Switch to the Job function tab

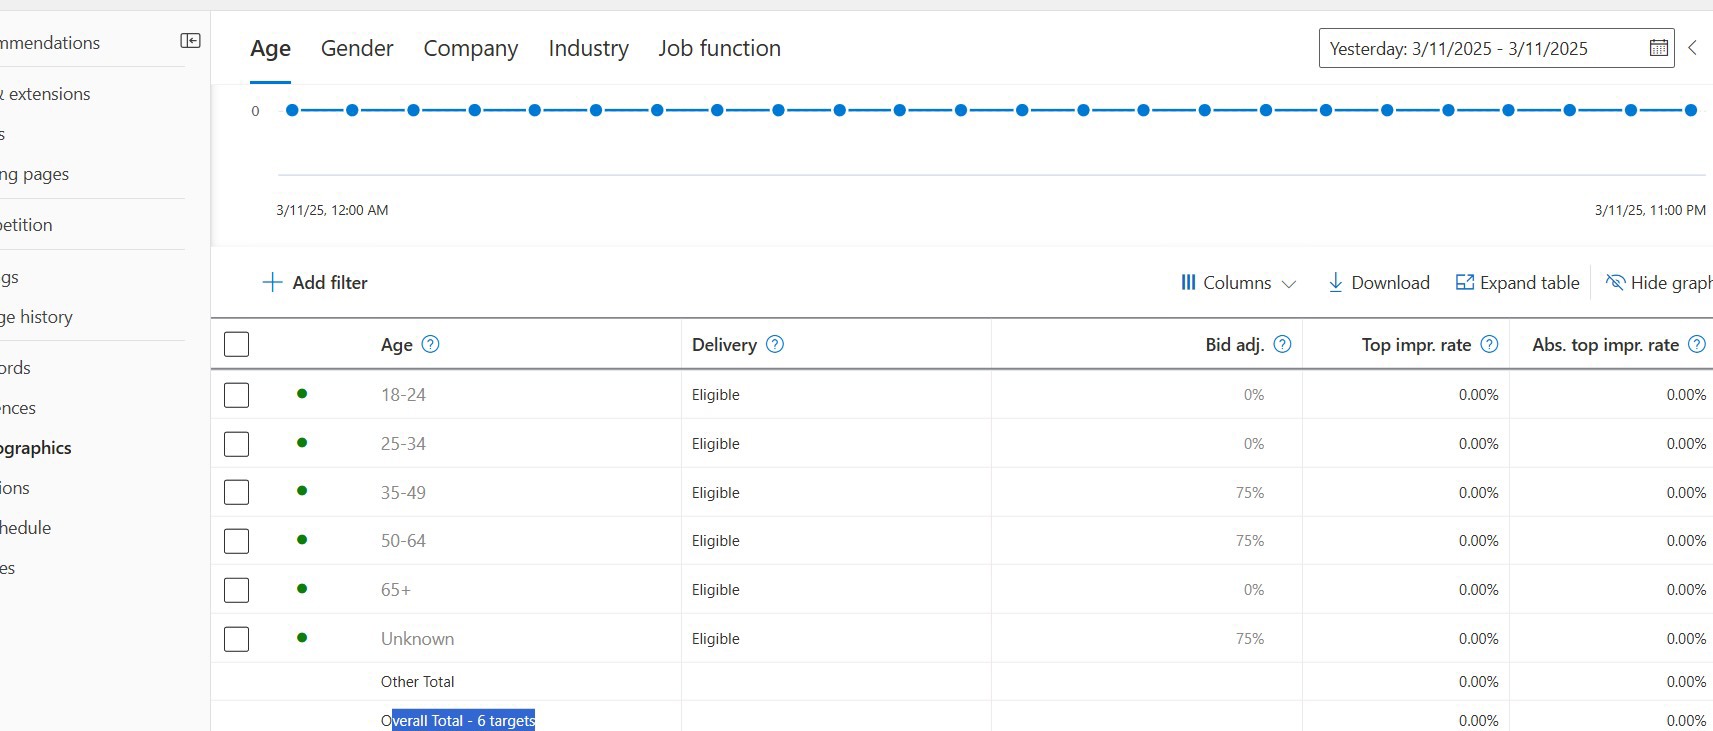[x=719, y=48]
